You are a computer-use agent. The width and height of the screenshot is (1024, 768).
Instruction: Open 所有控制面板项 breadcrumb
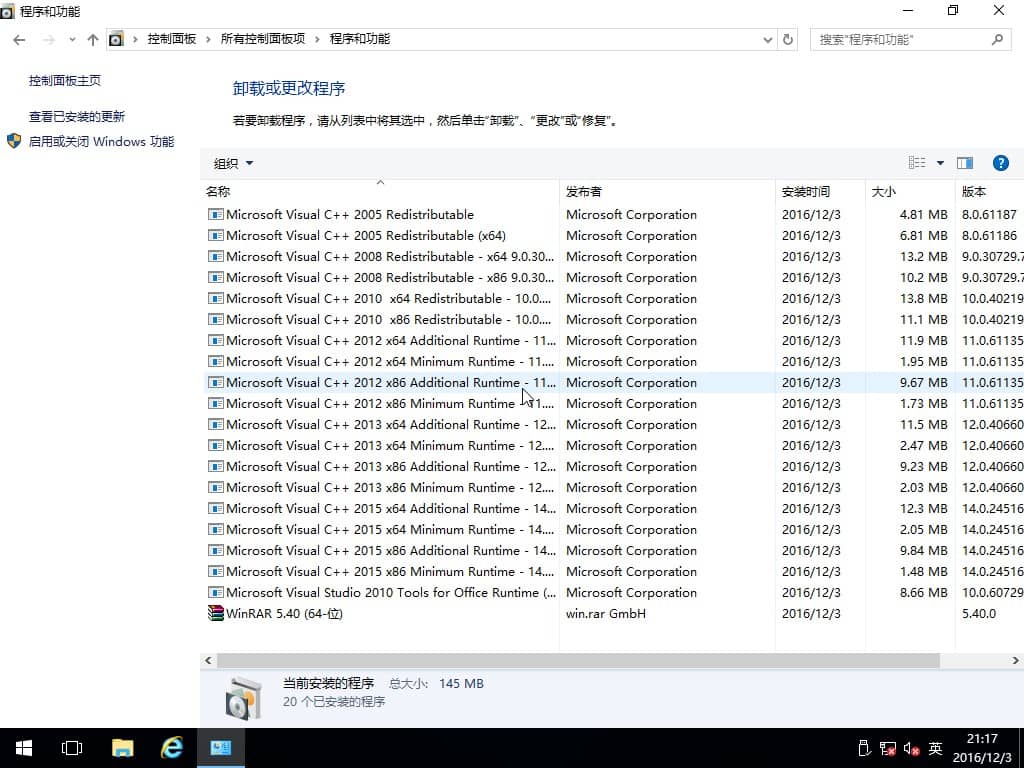[263, 39]
